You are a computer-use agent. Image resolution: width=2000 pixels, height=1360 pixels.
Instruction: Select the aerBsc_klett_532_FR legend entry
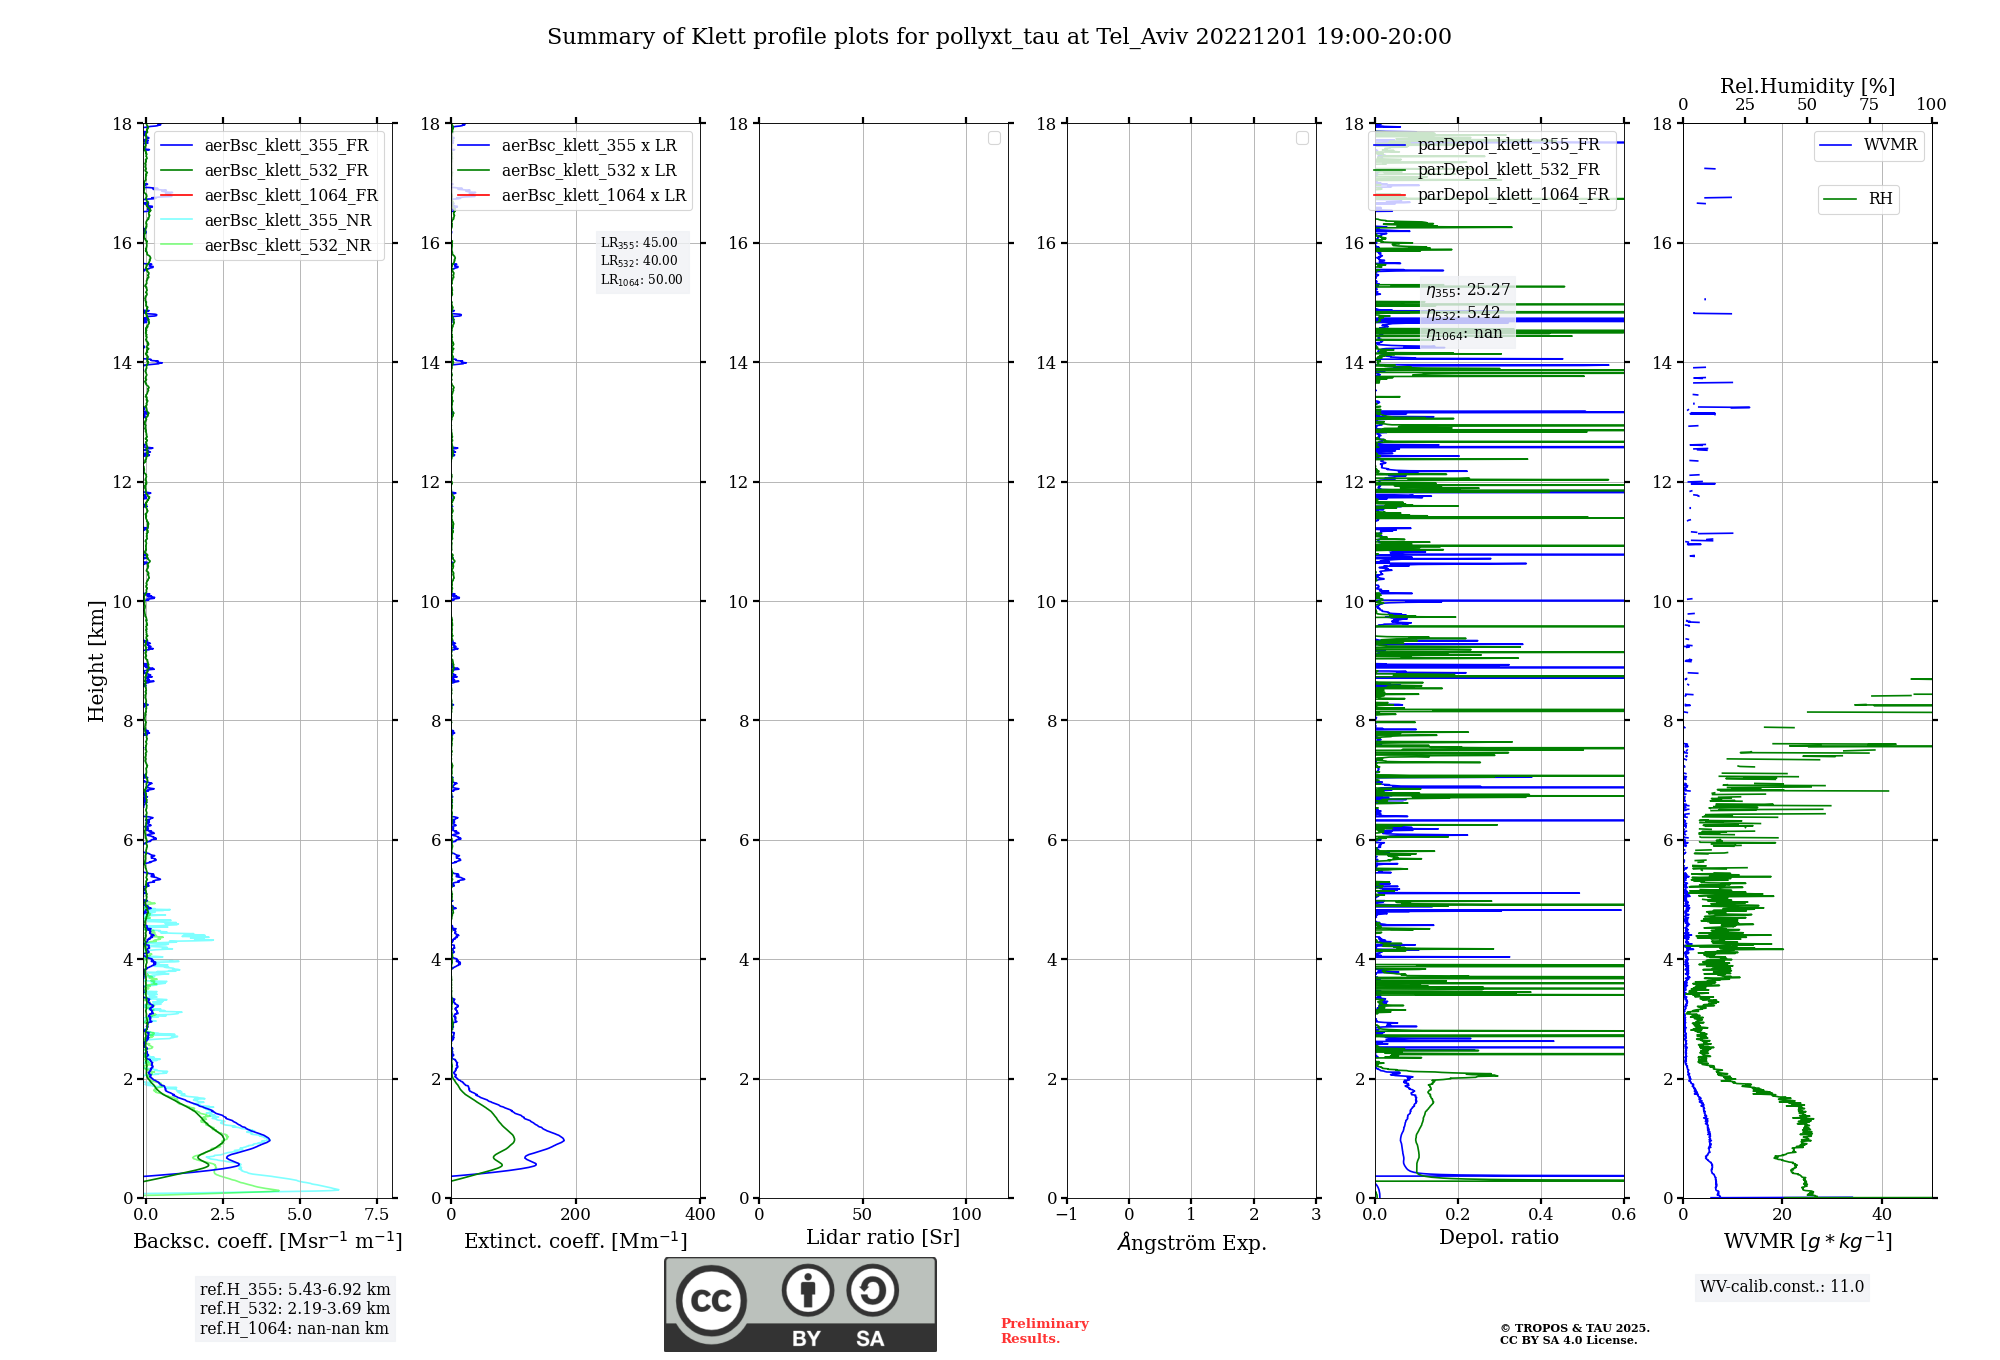[267, 170]
